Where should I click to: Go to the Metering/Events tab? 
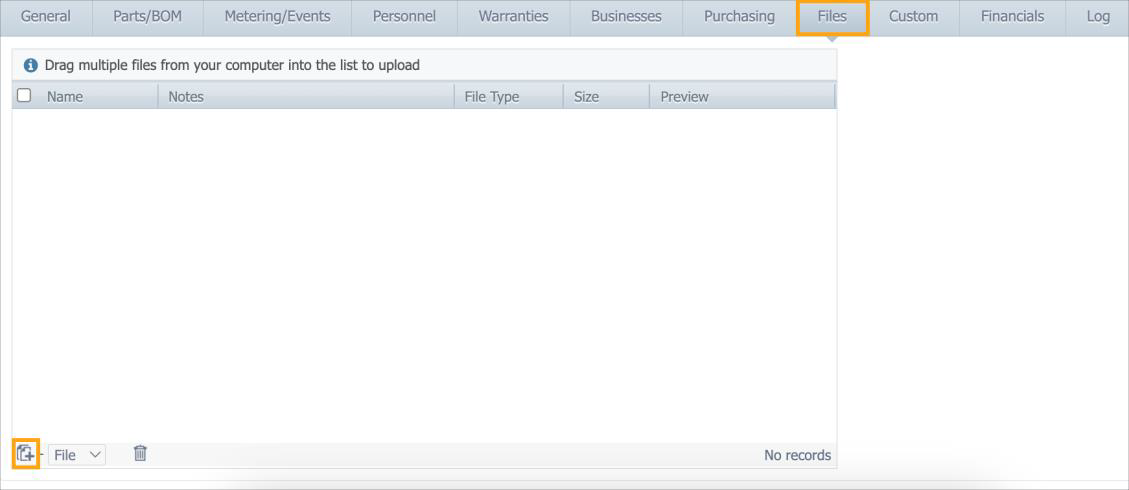click(x=277, y=16)
